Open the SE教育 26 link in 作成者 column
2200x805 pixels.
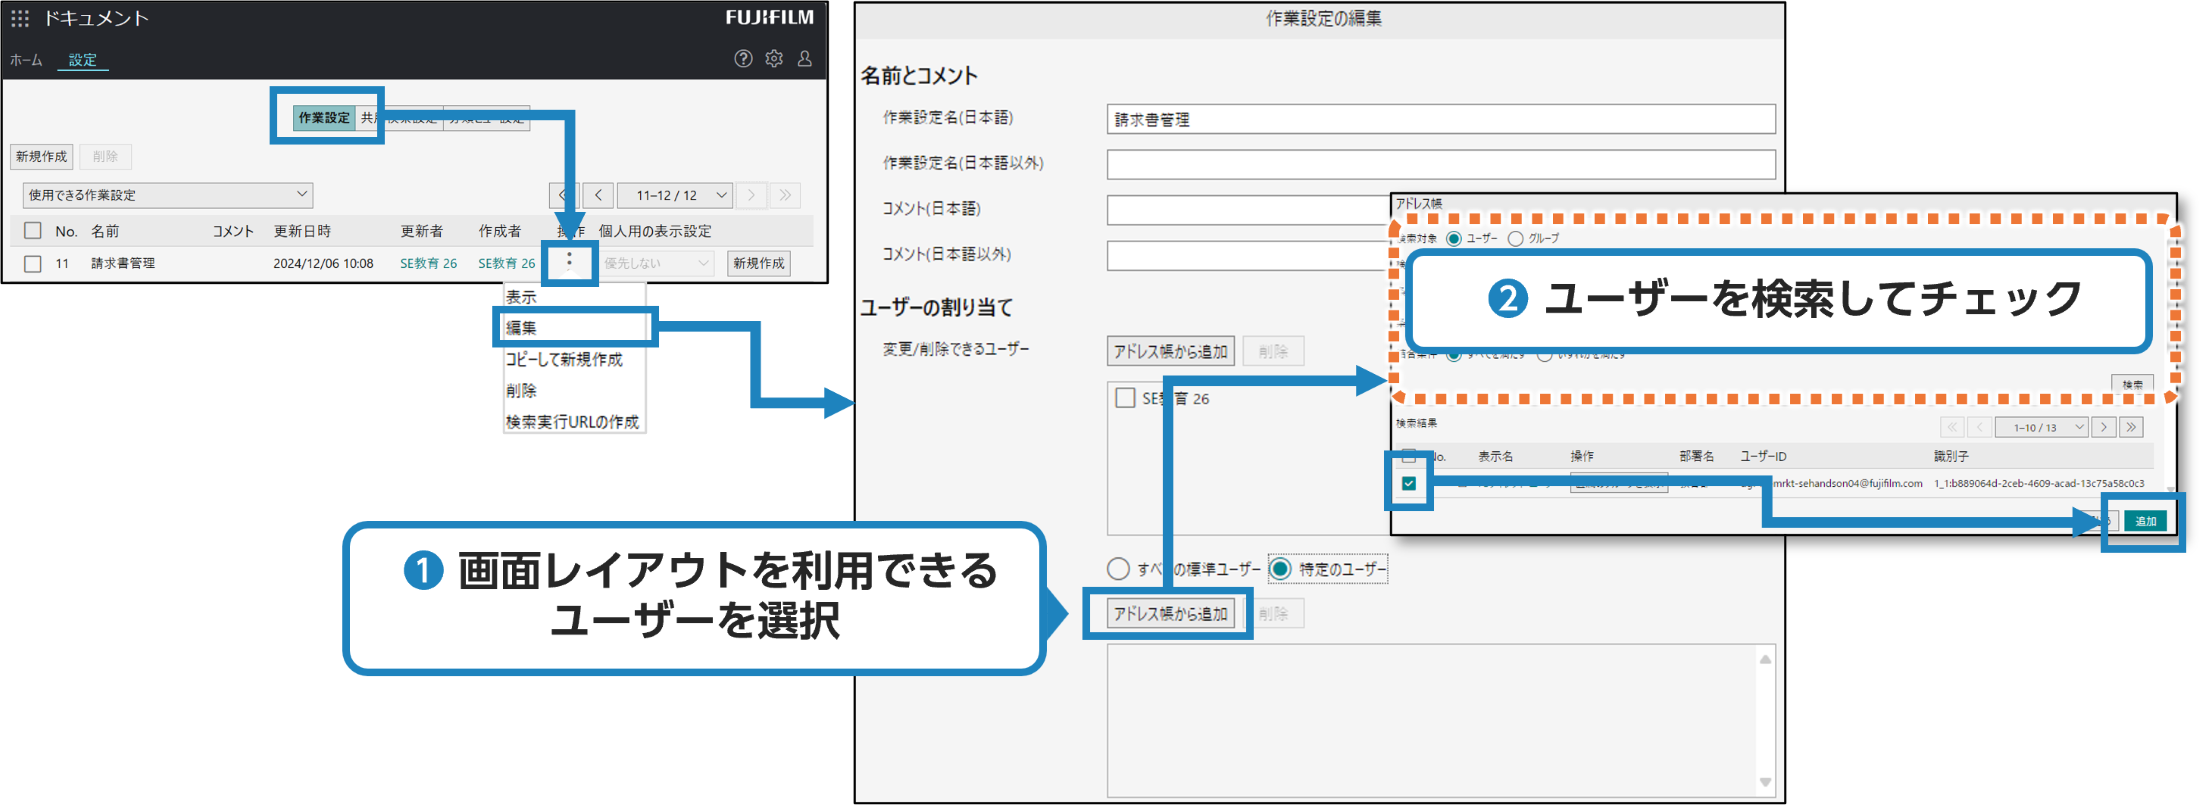506,264
